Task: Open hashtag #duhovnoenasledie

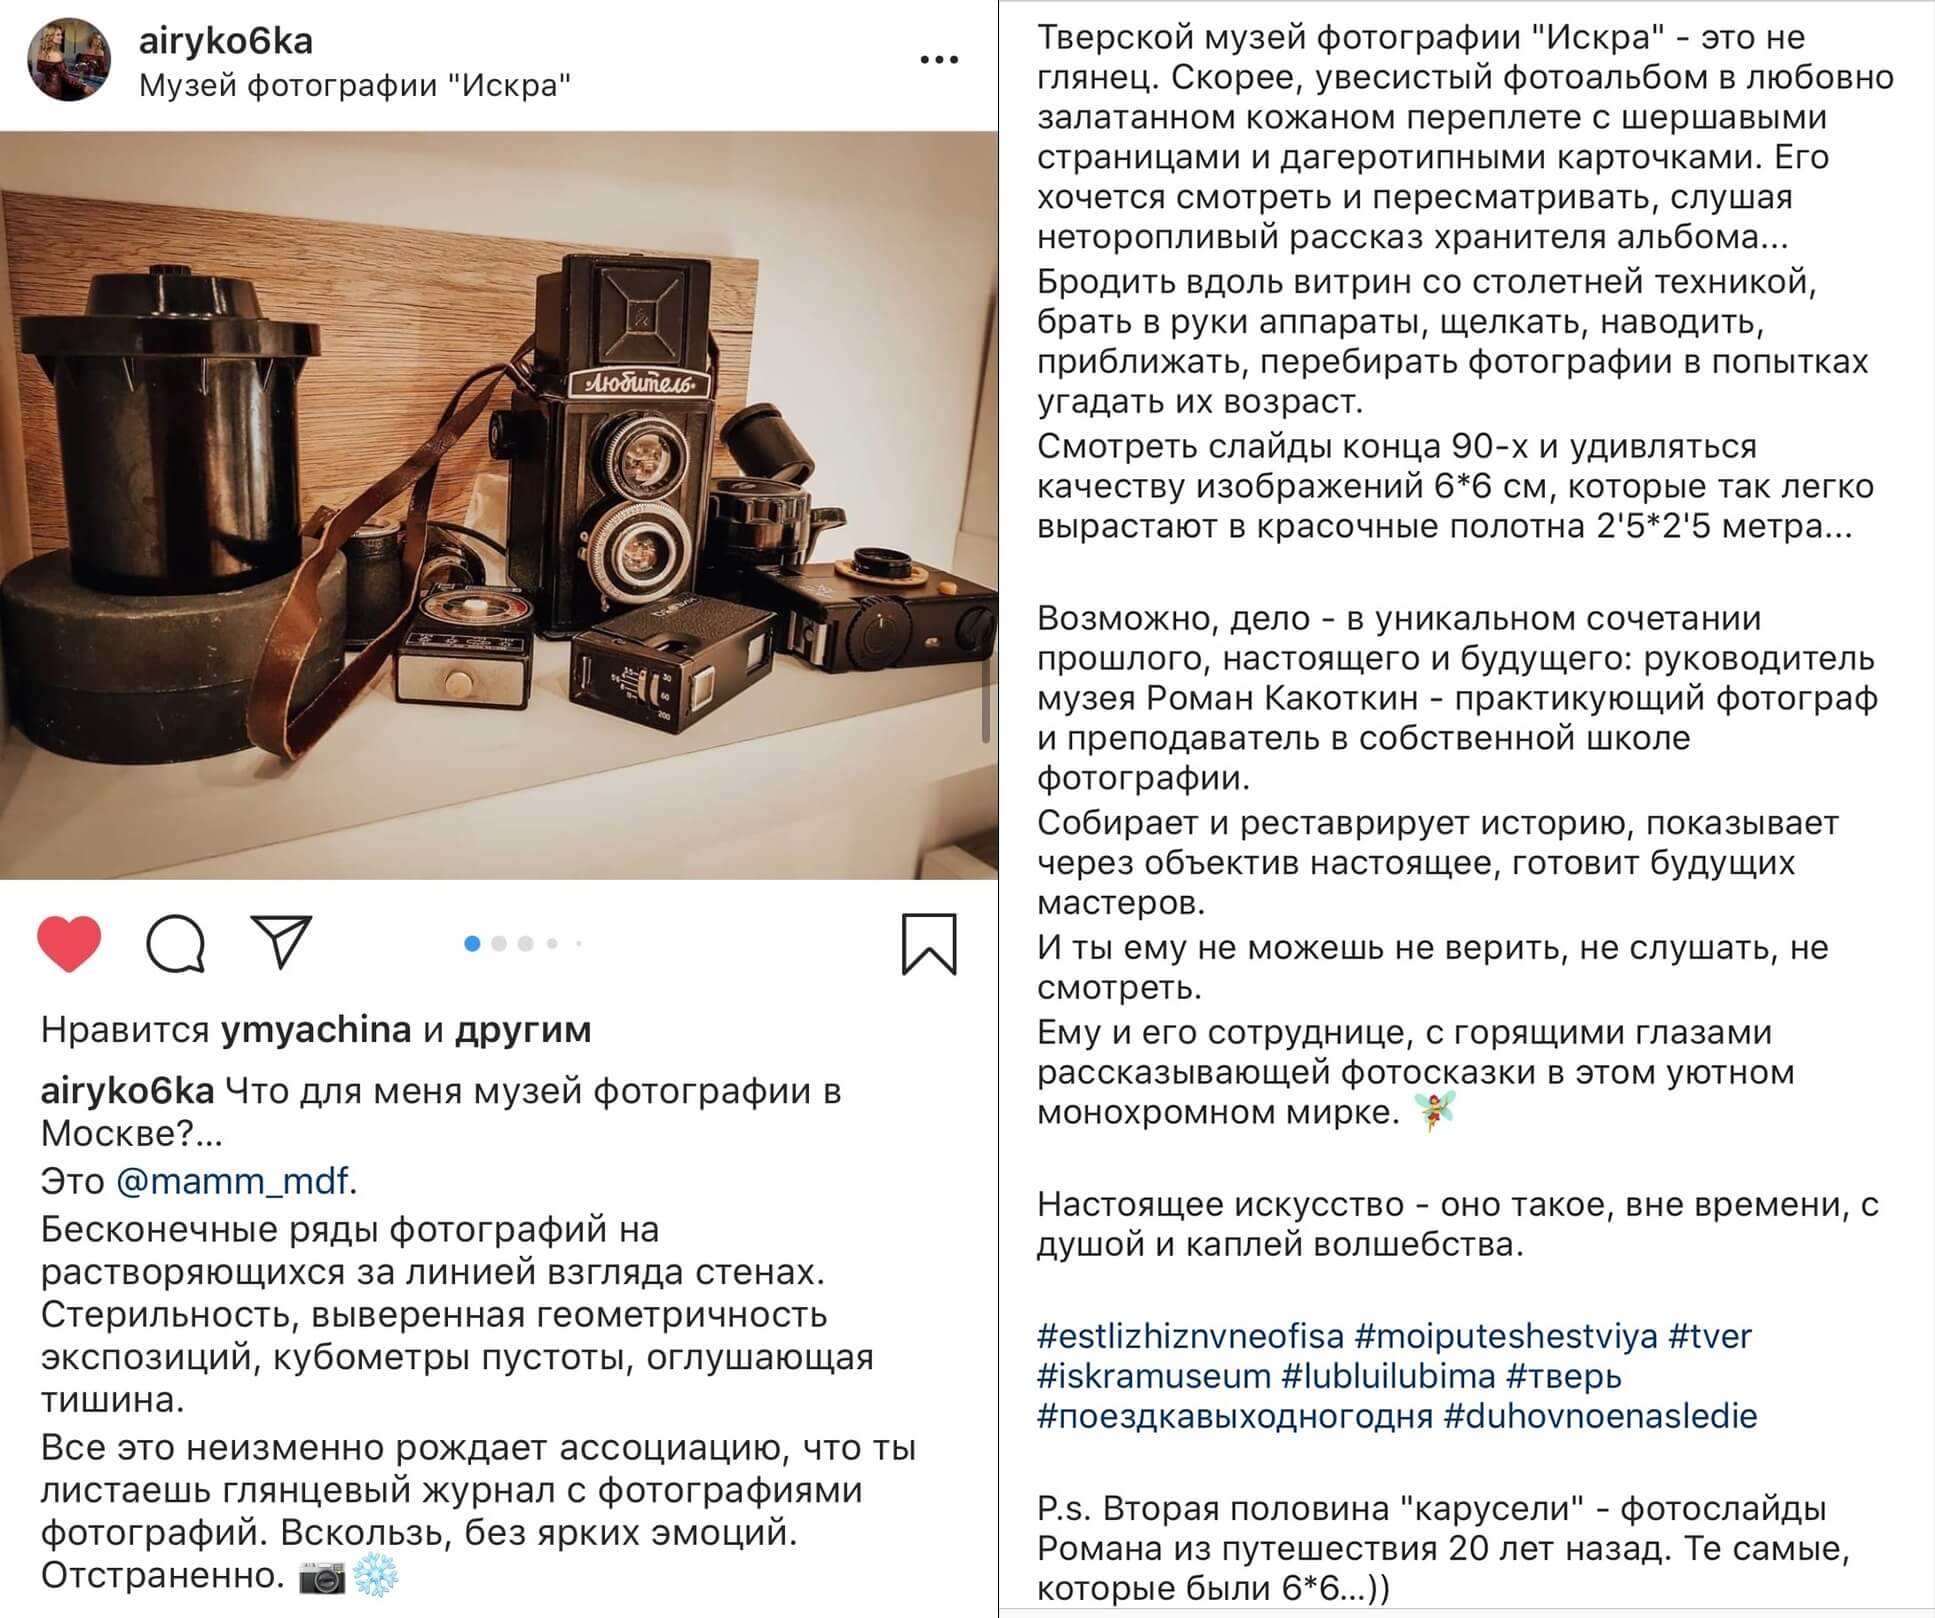Action: coord(1600,1416)
